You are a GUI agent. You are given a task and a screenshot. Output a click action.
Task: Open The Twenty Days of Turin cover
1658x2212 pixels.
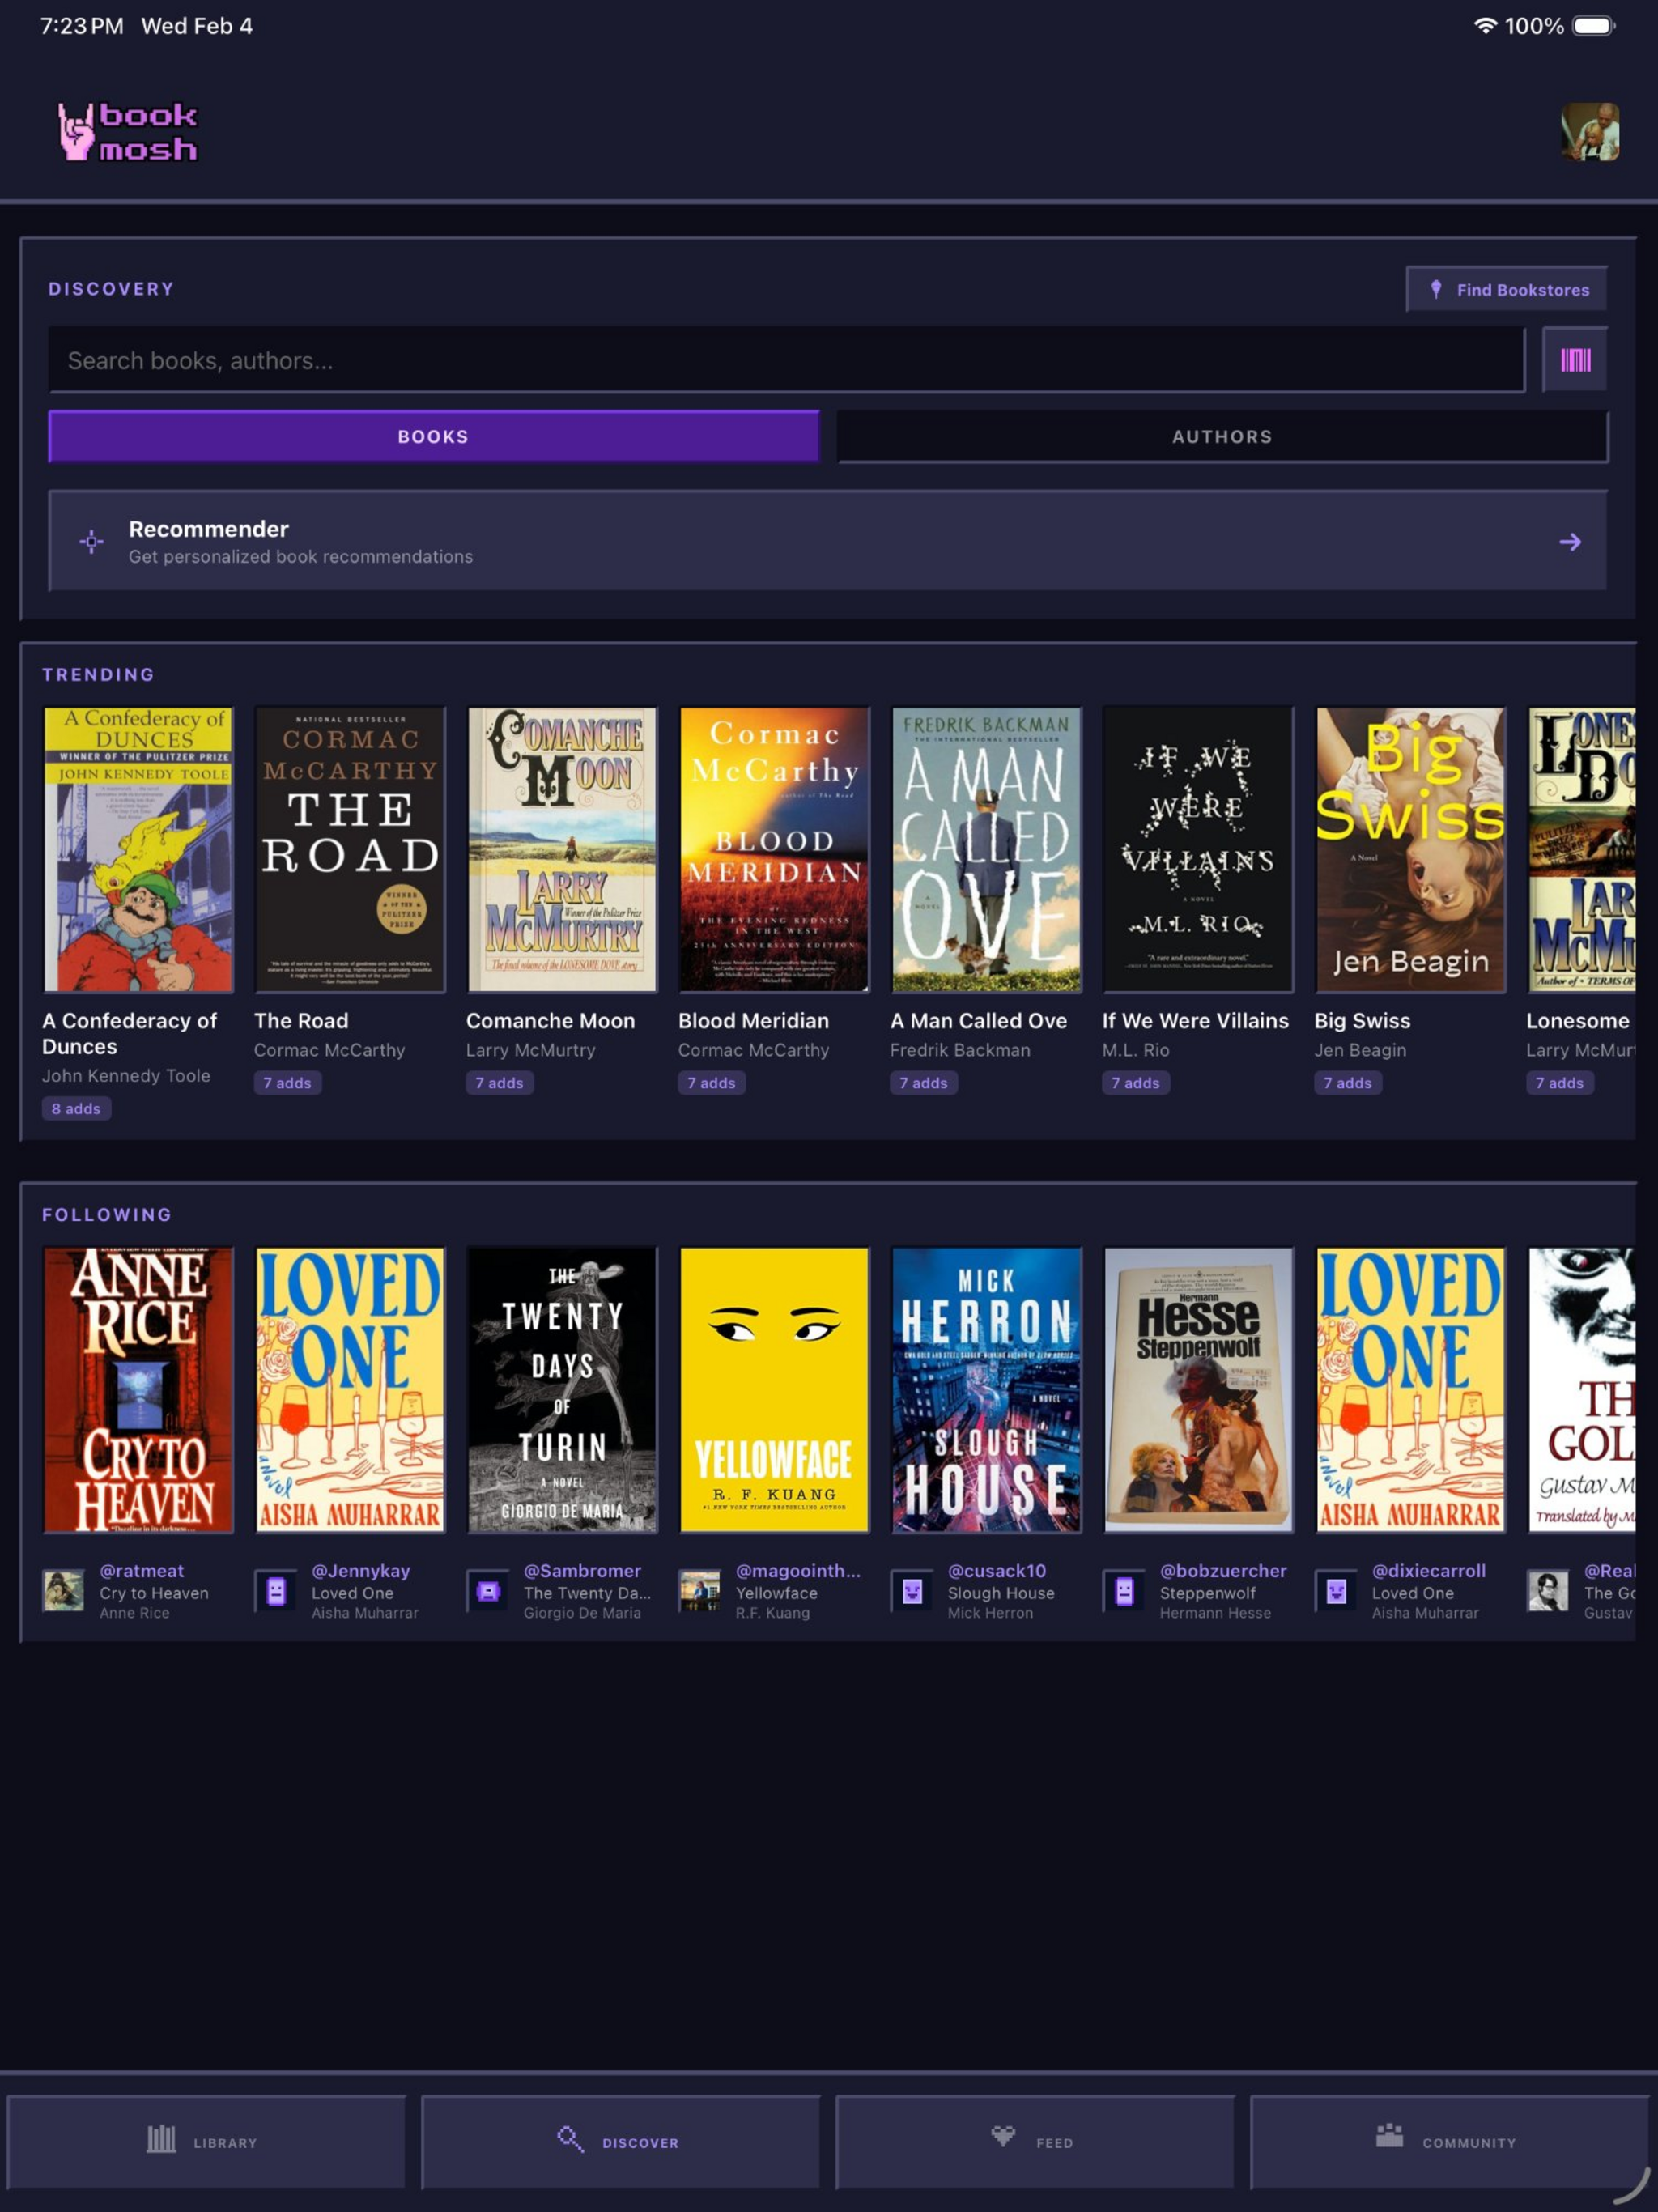[x=562, y=1390]
